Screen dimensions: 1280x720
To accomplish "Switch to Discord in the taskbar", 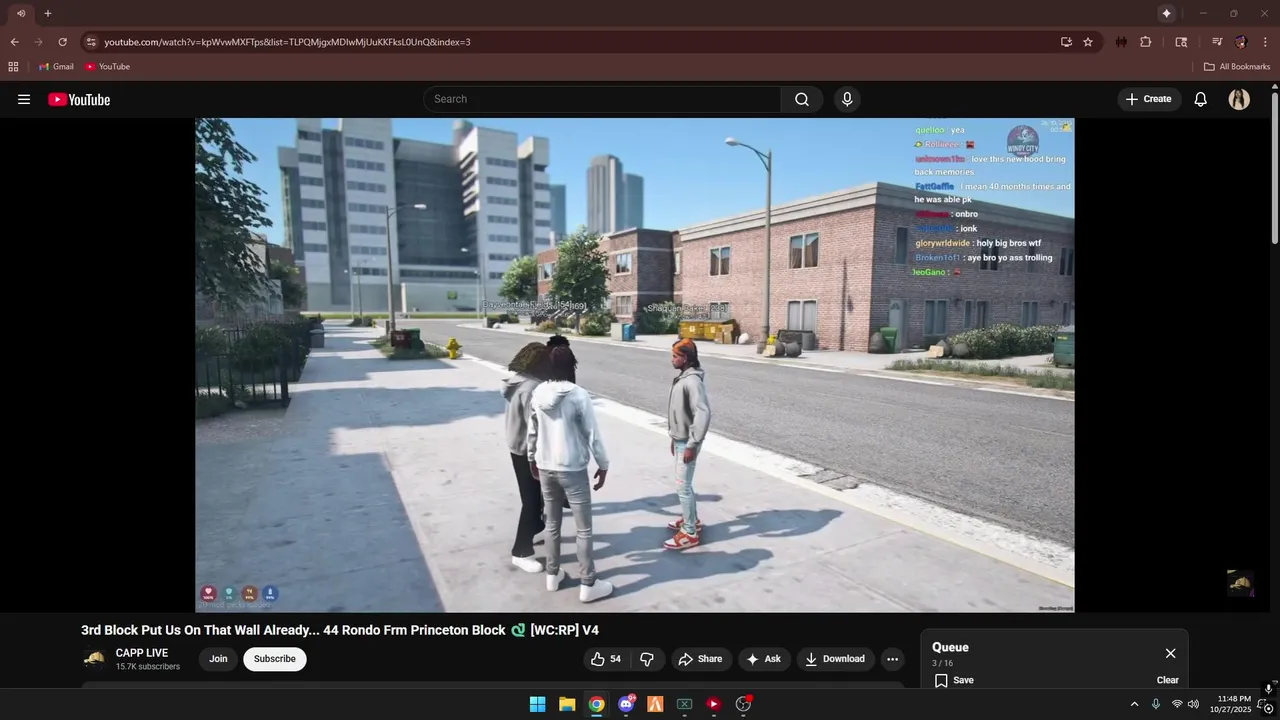I will tap(626, 704).
